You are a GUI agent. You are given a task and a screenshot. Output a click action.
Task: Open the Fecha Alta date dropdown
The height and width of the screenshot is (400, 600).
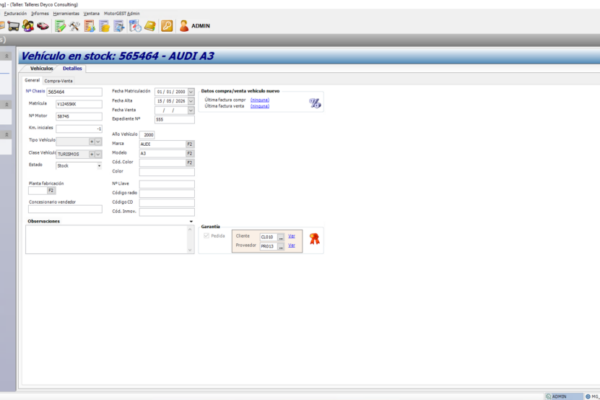click(191, 101)
